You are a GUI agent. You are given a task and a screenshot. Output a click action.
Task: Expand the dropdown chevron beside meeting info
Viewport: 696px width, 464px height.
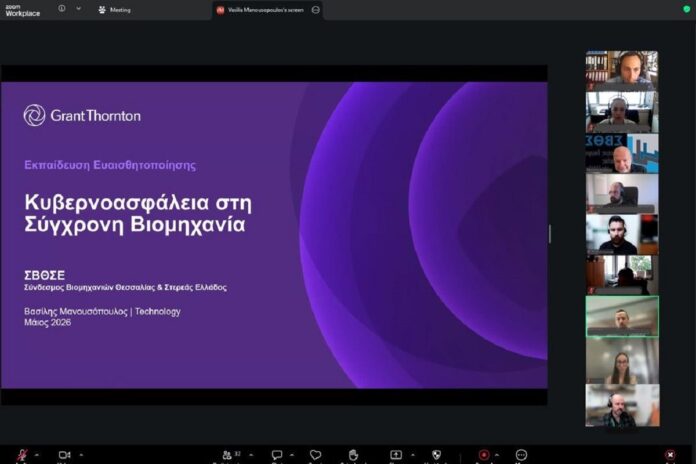point(79,8)
